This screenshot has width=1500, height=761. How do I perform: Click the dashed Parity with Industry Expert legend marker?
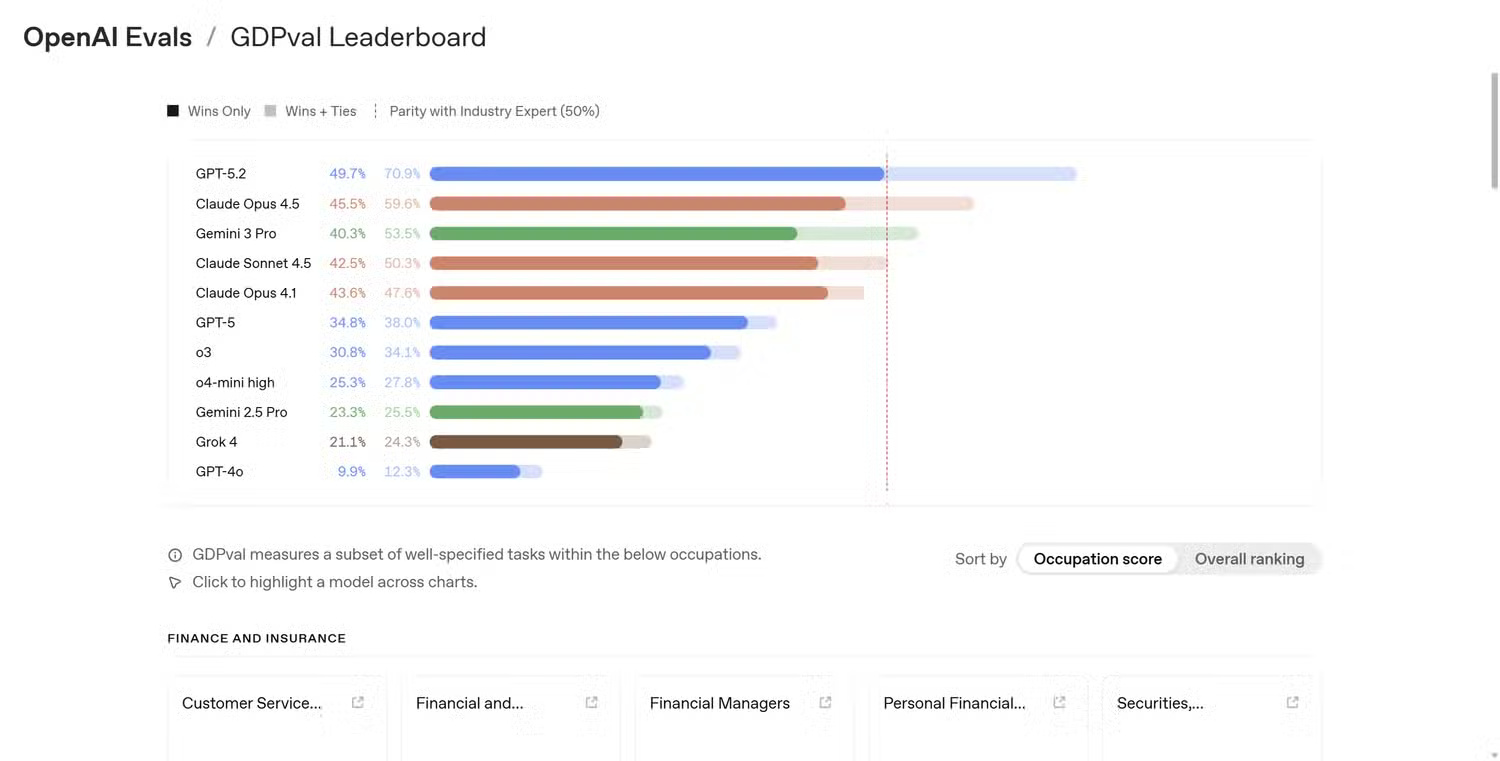tap(375, 111)
